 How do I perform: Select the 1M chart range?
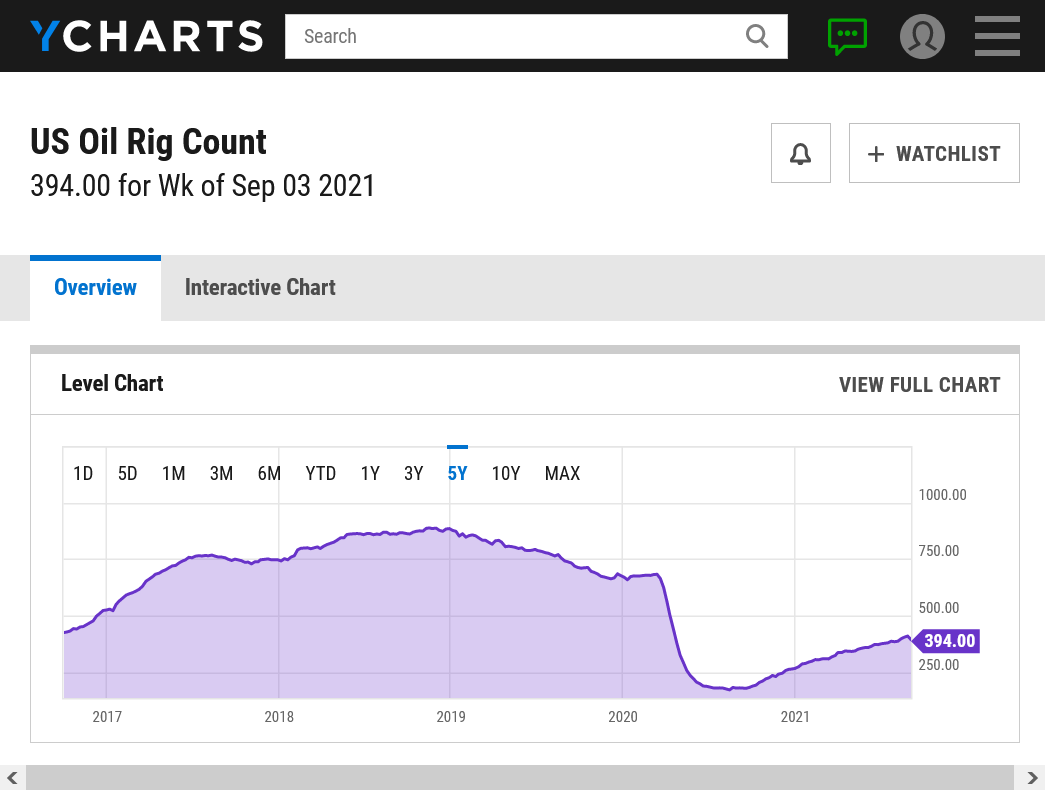pos(173,473)
